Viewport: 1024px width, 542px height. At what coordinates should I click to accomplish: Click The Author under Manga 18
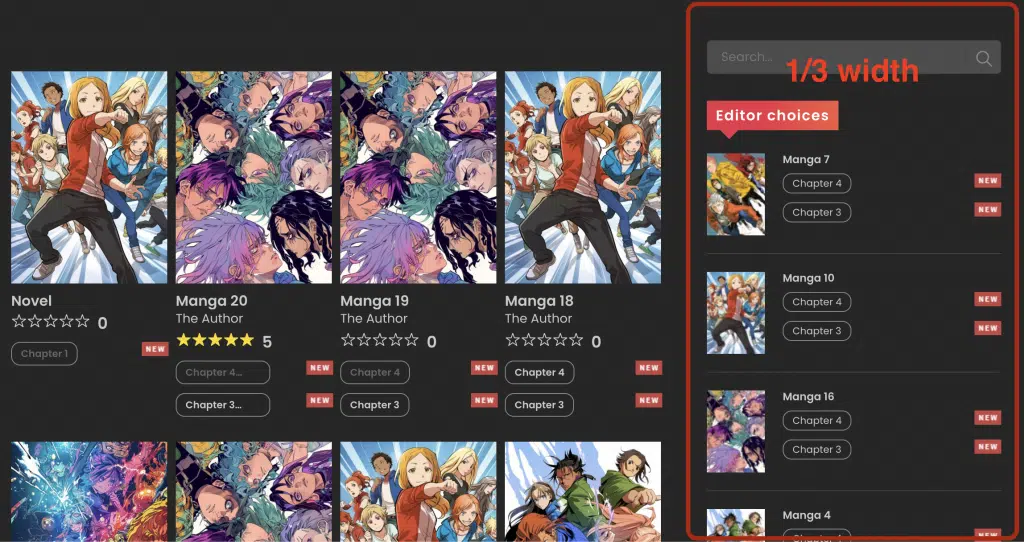pyautogui.click(x=539, y=319)
